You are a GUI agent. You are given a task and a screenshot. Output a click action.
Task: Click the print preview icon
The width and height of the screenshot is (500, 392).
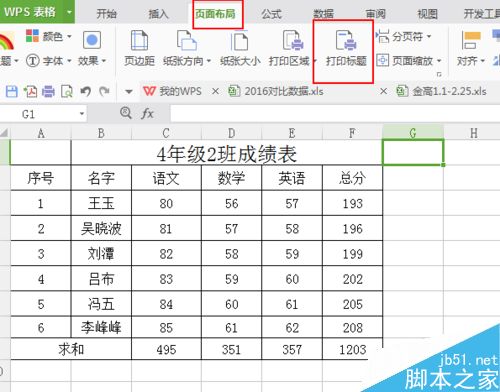(67, 91)
